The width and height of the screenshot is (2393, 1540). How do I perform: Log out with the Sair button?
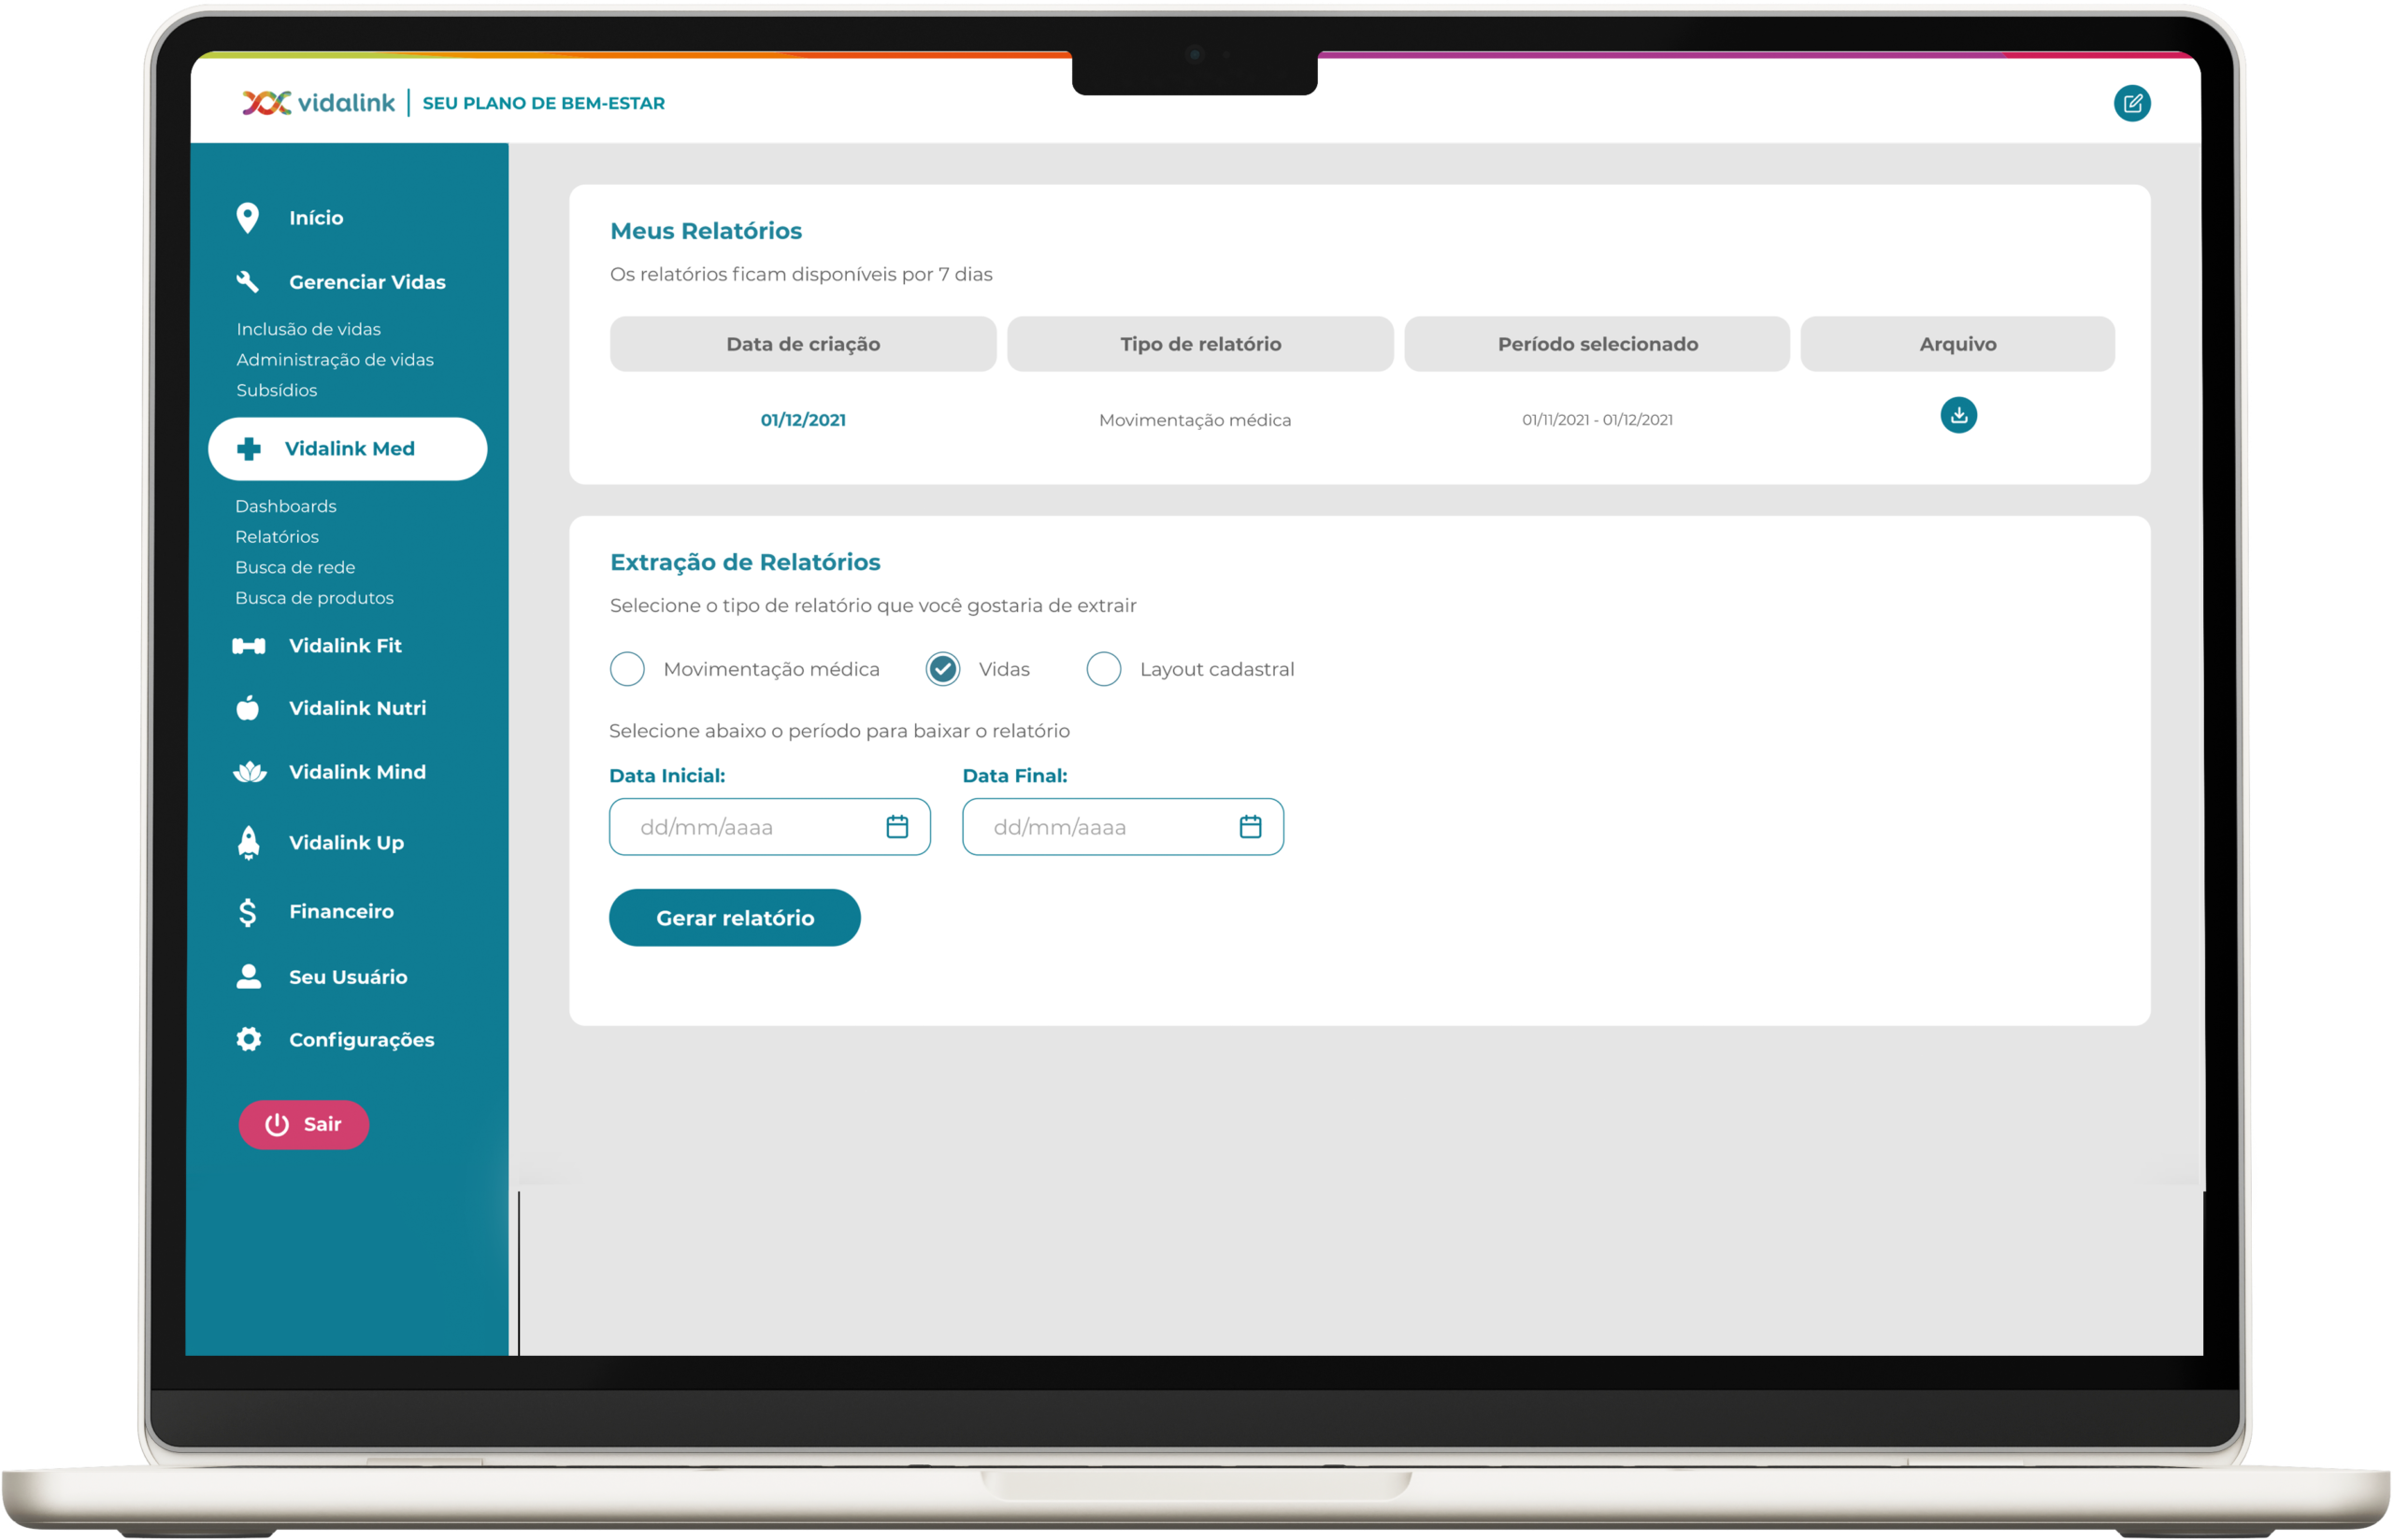click(x=303, y=1125)
